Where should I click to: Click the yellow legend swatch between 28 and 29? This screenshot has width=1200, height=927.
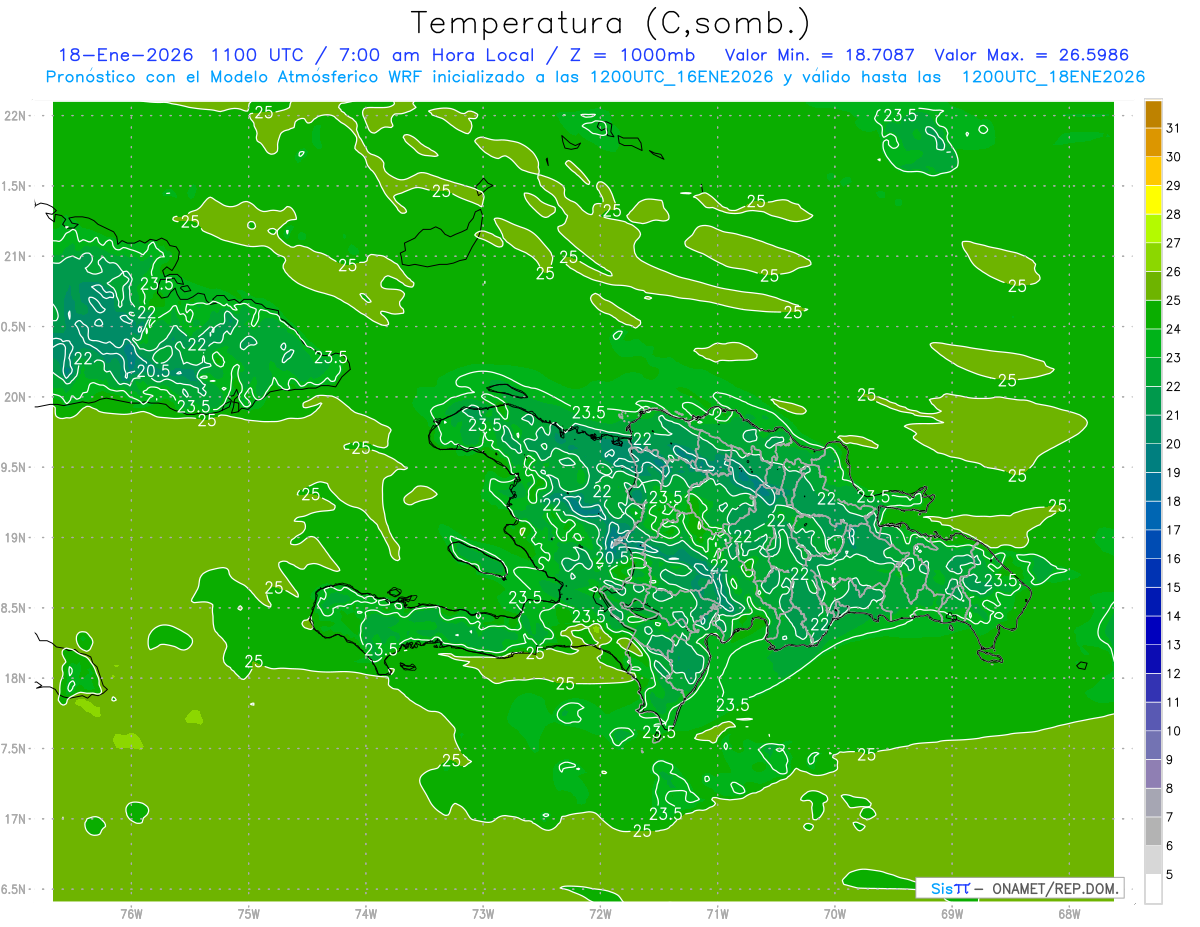point(1153,200)
